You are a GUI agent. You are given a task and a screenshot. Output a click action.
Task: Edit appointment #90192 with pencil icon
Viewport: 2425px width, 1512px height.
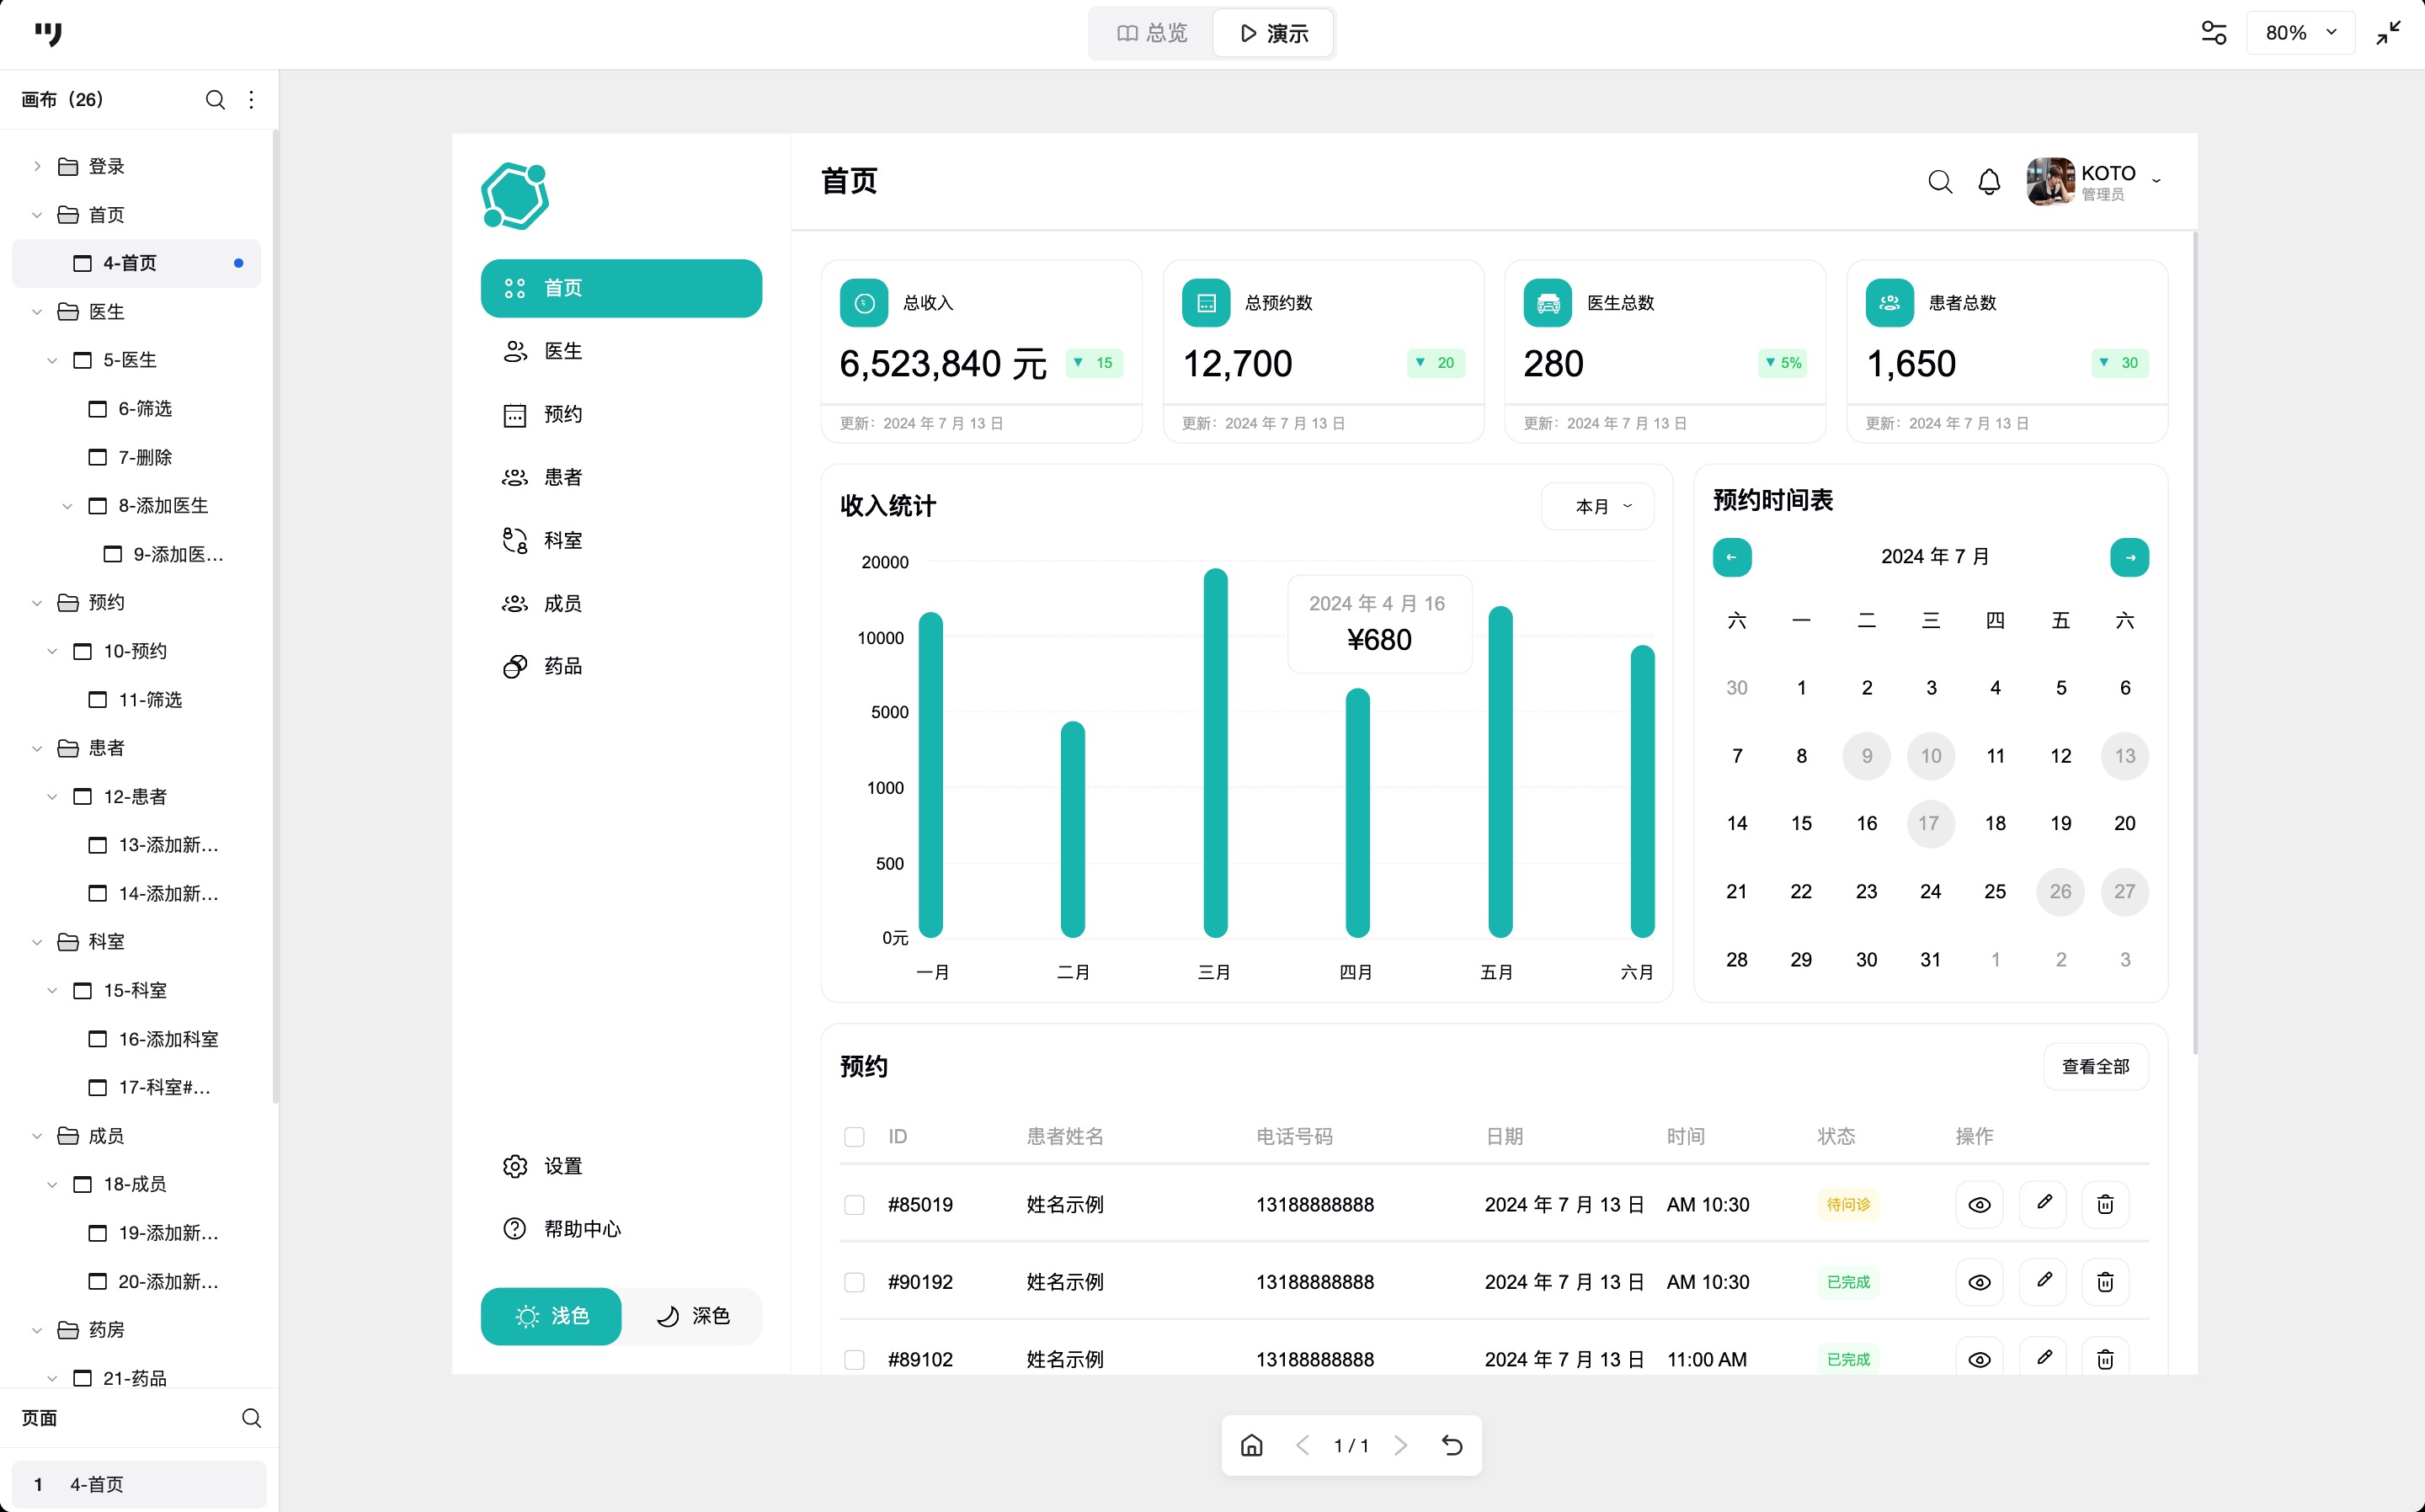2043,1281
